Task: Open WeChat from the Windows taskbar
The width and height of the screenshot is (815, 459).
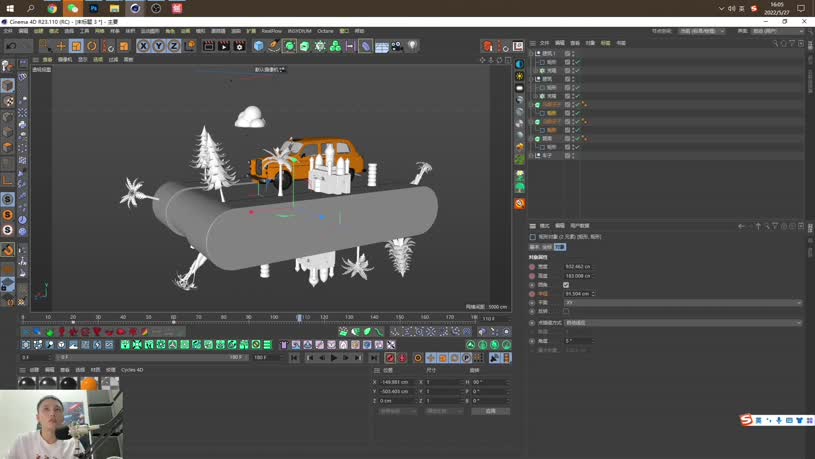Action: click(x=73, y=8)
